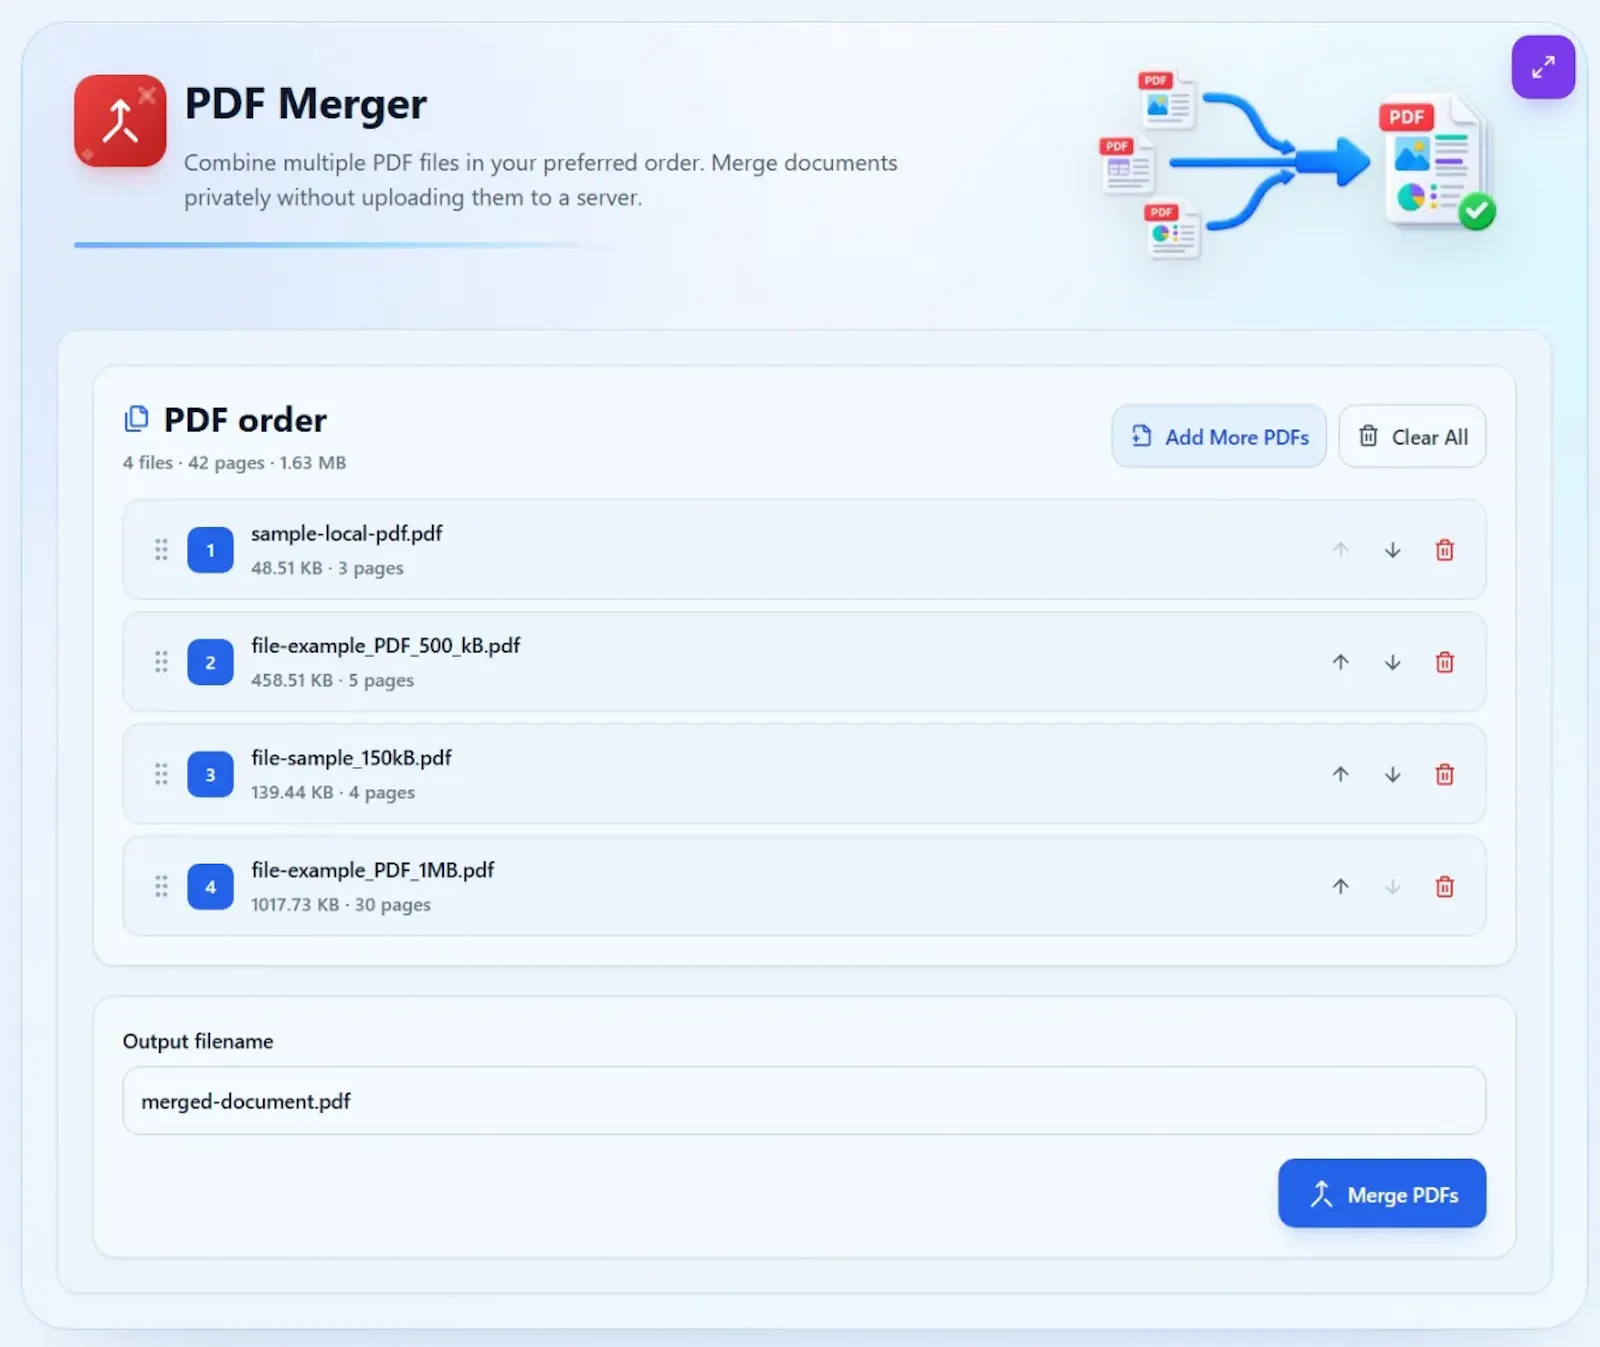1600x1347 pixels.
Task: Delete sample-local-pdf.pdf from the list
Action: click(x=1444, y=550)
